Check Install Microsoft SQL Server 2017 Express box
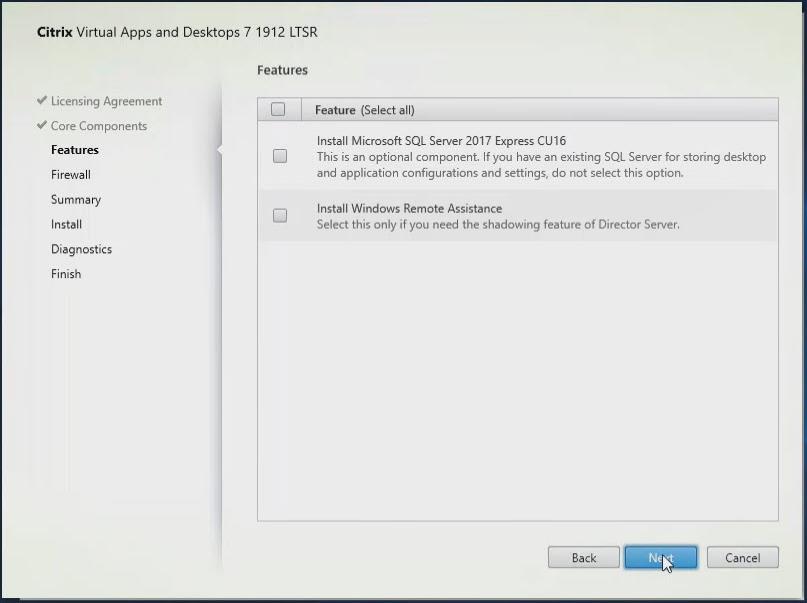 [x=280, y=156]
